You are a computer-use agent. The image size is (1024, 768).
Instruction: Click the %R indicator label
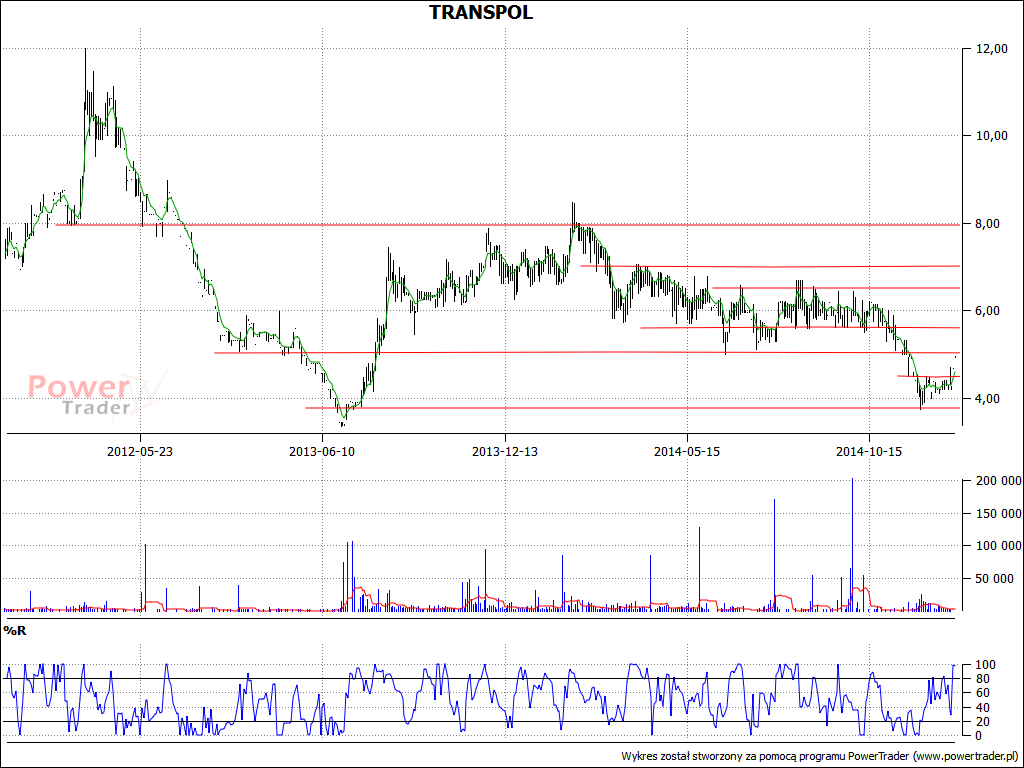pyautogui.click(x=15, y=631)
